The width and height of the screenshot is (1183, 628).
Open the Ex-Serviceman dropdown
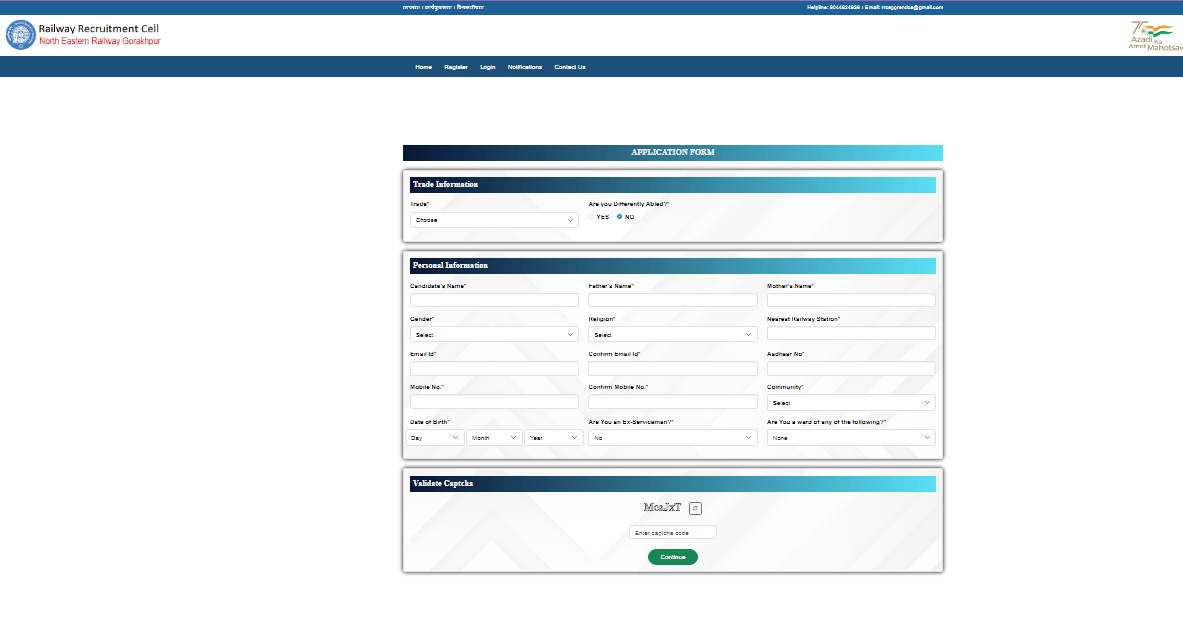coord(672,438)
